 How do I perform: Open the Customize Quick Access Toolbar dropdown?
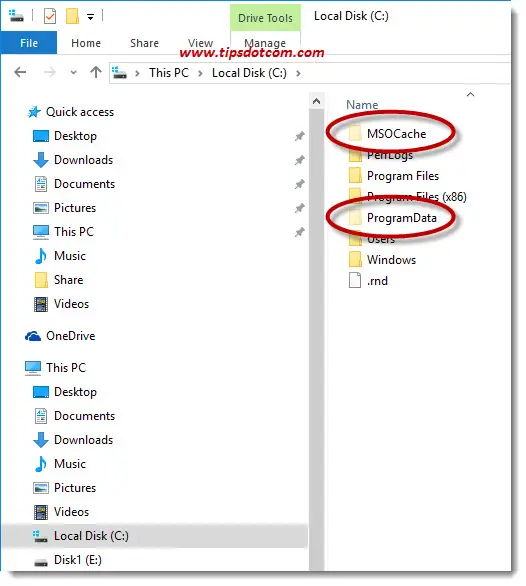click(x=90, y=17)
